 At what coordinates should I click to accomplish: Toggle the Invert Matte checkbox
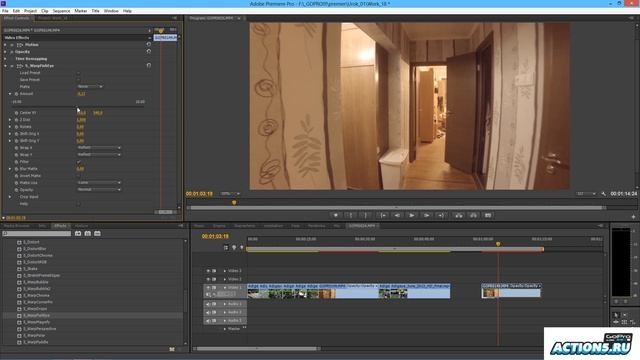pyautogui.click(x=79, y=176)
